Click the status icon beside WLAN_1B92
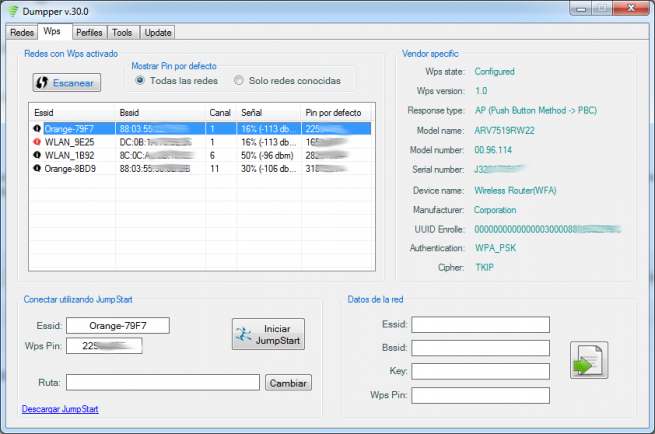Viewport: 655px width, 434px height. [37, 155]
